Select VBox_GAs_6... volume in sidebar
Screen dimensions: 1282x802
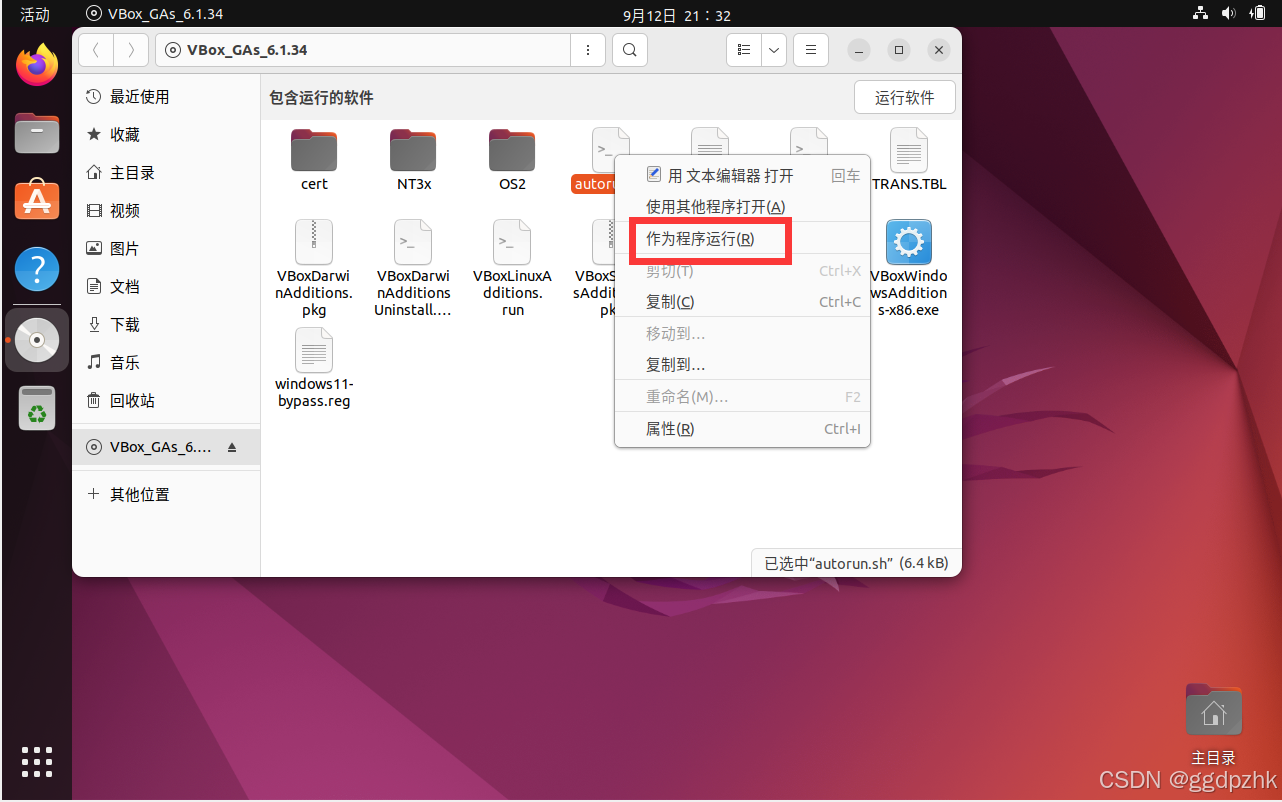pyautogui.click(x=166, y=447)
